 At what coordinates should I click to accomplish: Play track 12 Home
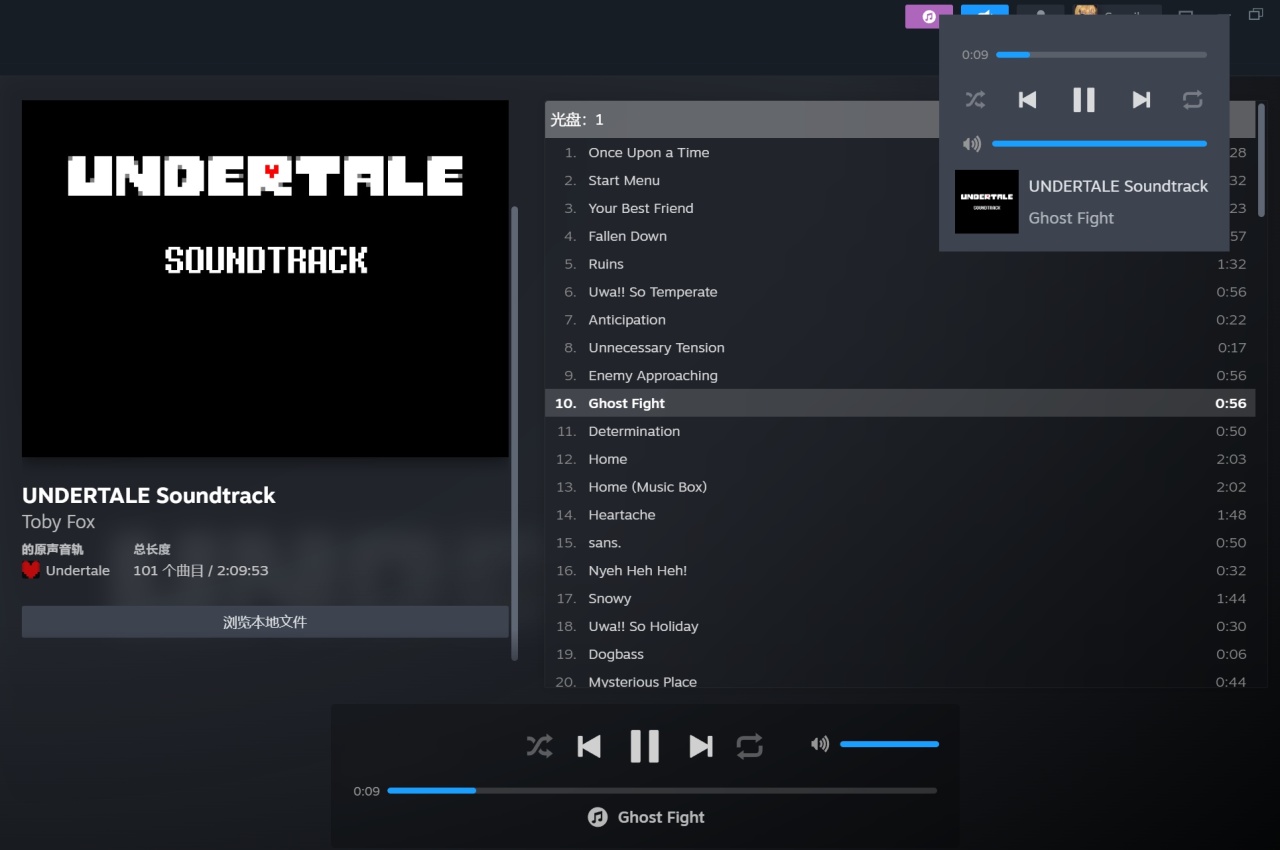900,459
